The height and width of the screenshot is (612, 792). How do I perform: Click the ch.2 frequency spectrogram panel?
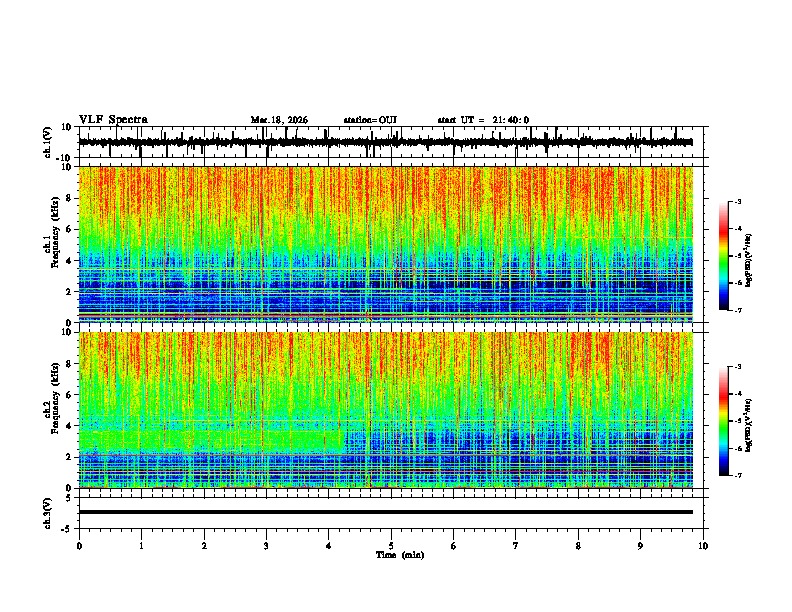click(386, 410)
